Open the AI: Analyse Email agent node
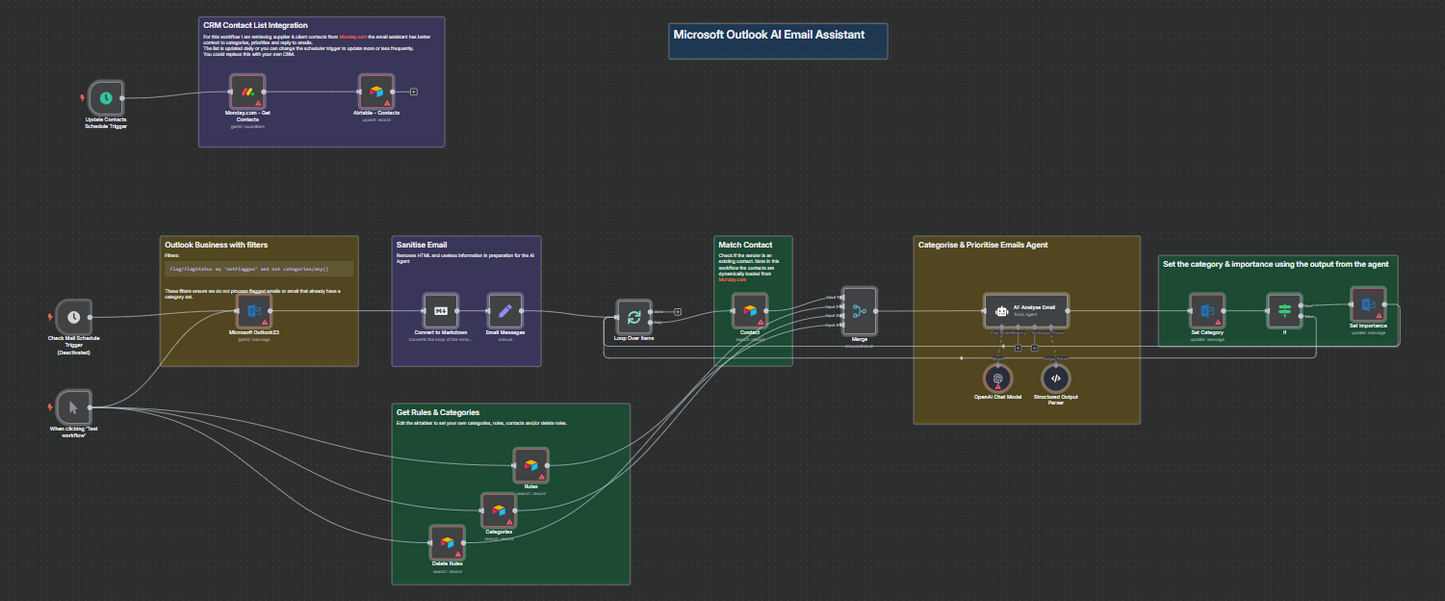 tap(1026, 311)
